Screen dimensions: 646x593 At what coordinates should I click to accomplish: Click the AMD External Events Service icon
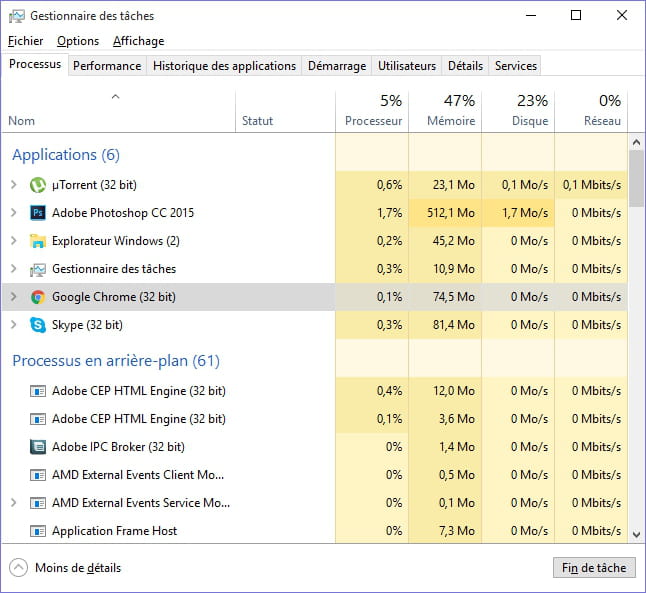pyautogui.click(x=38, y=503)
